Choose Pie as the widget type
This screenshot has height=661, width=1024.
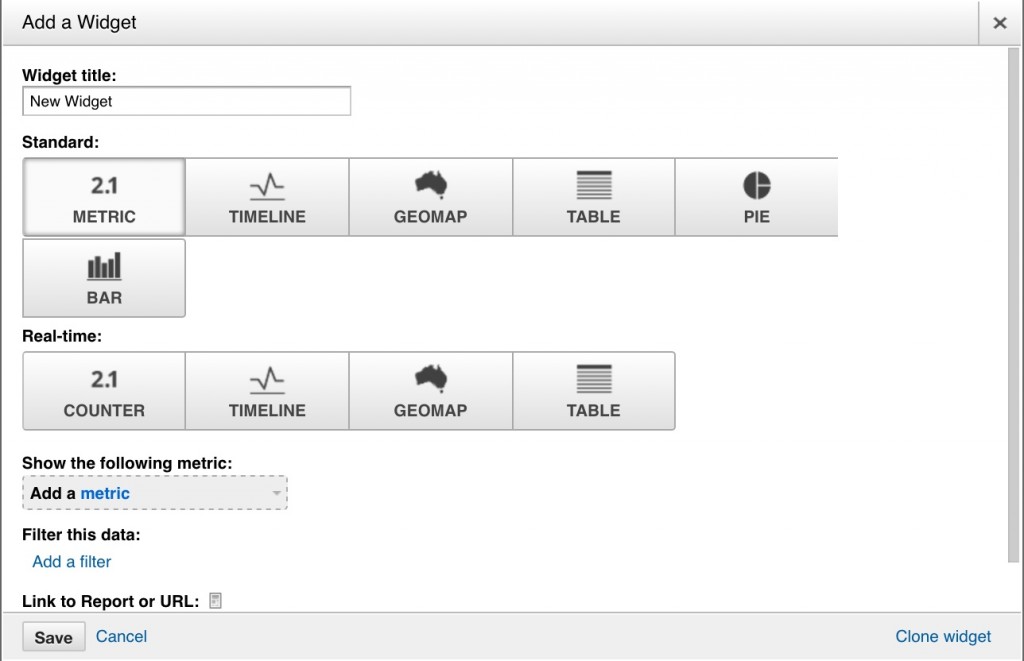(757, 196)
